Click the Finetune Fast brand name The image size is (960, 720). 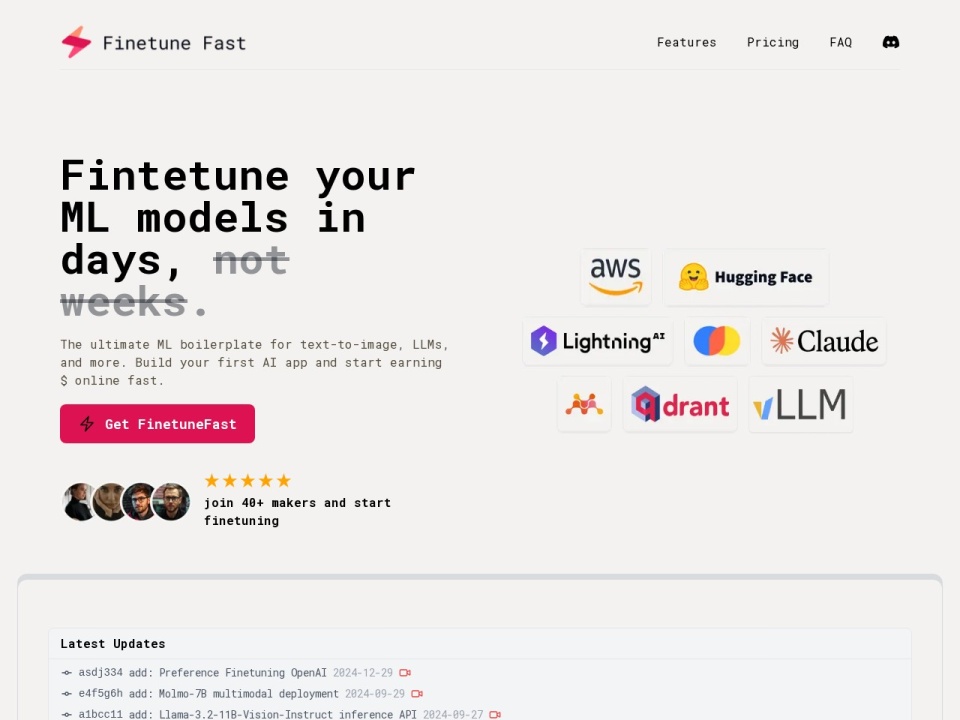click(x=174, y=43)
